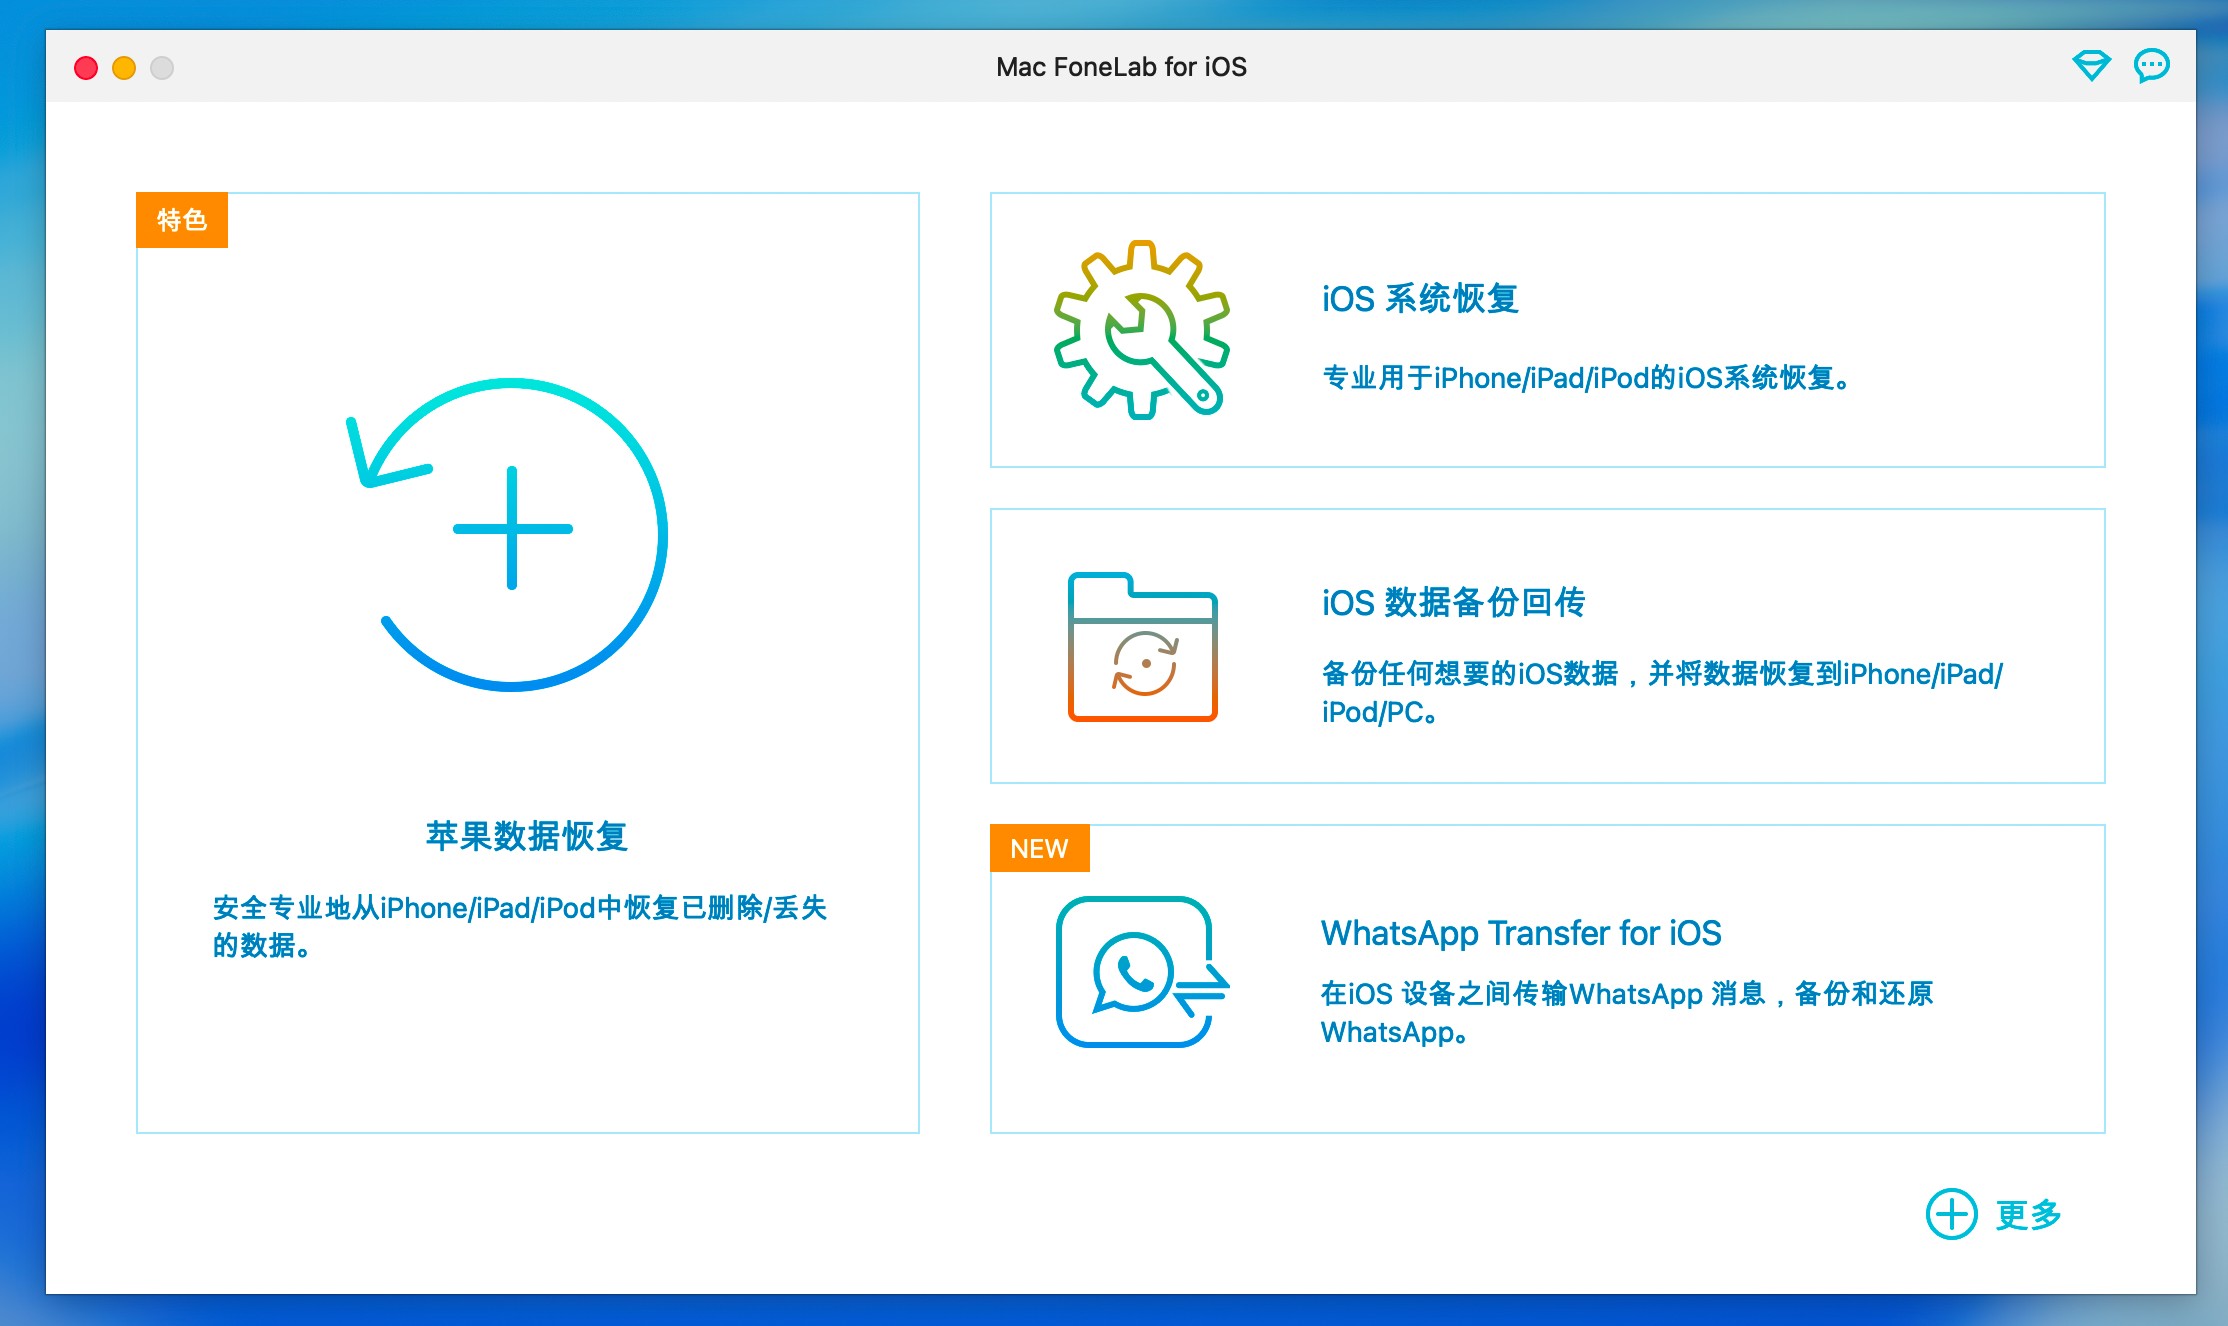The image size is (2228, 1326).
Task: Click the orange NEW badge
Action: tap(1039, 849)
